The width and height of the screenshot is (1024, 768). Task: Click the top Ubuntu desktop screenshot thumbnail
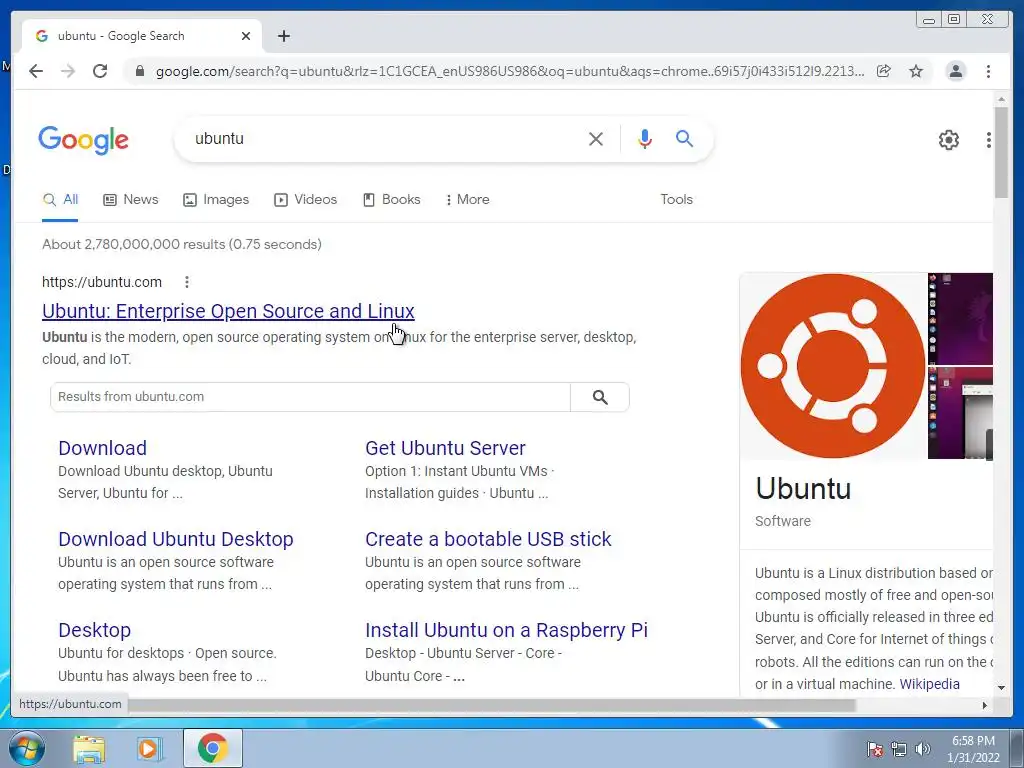point(960,319)
